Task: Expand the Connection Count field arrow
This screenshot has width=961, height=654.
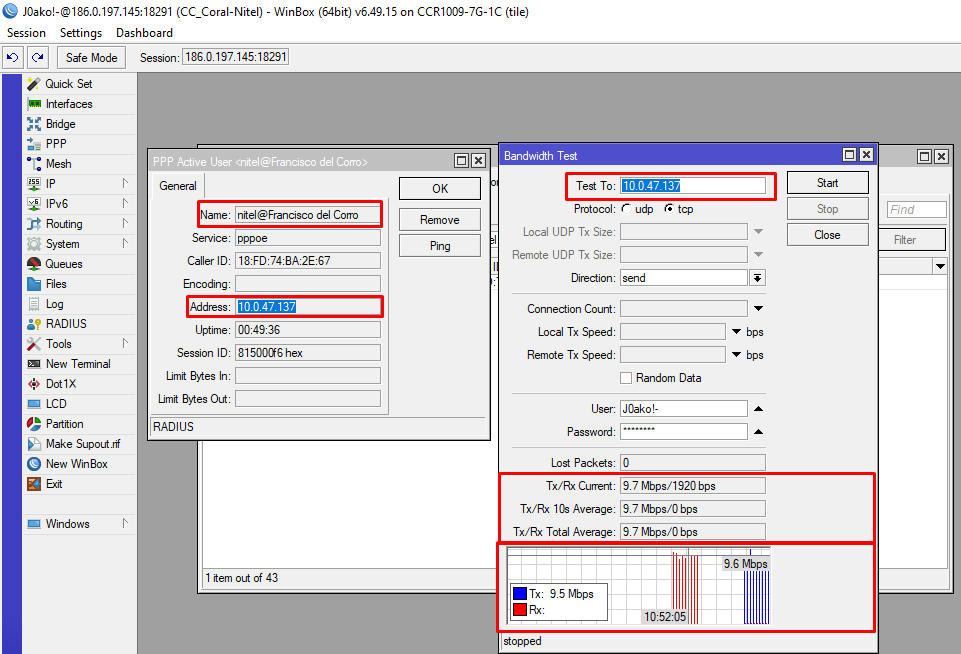Action: (758, 309)
